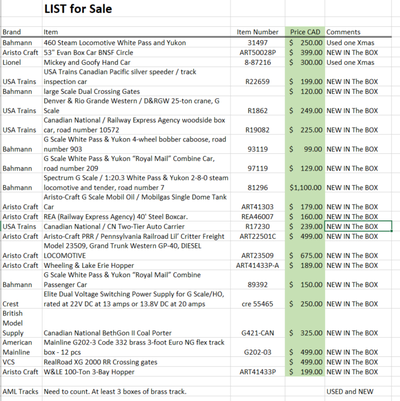
Task: Click the Lionel brand cell
Action: tap(22, 62)
